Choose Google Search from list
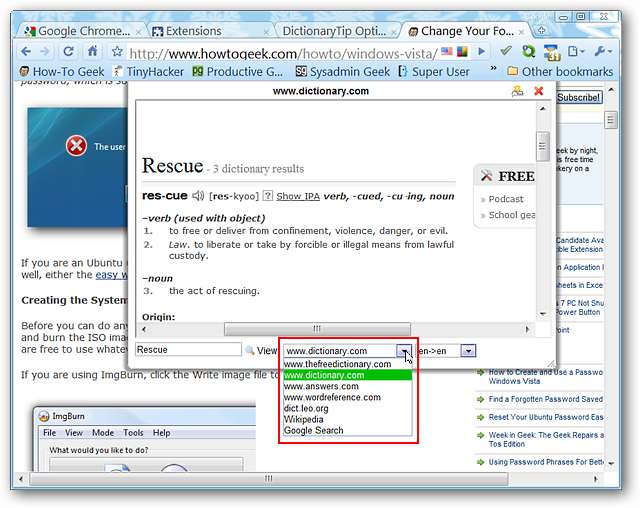The image size is (640, 508). (347, 430)
